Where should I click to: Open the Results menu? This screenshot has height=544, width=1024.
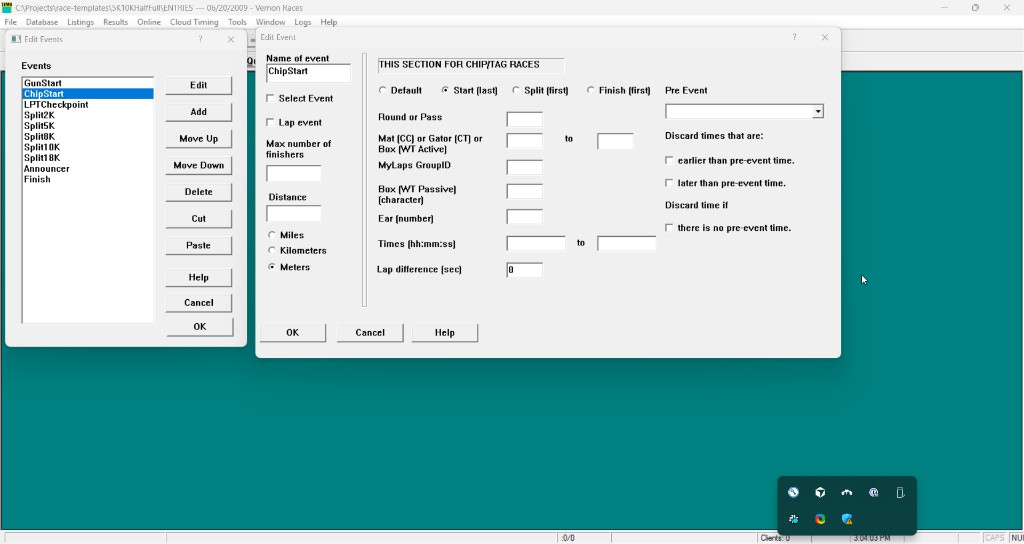click(116, 22)
